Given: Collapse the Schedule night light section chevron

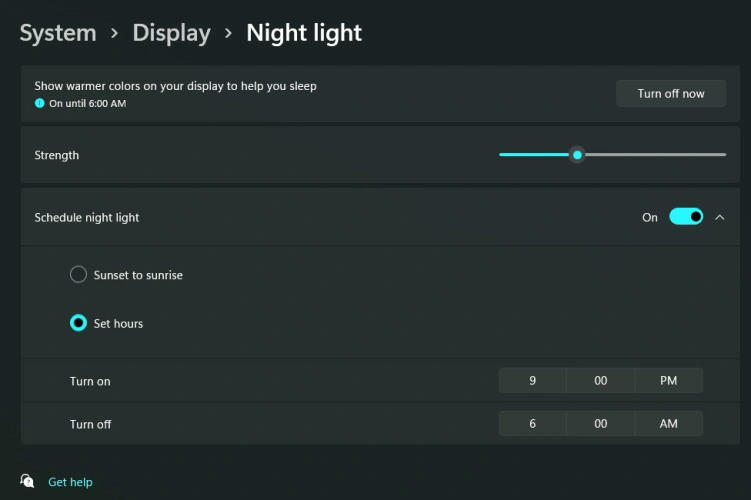Looking at the screenshot, I should [x=720, y=217].
